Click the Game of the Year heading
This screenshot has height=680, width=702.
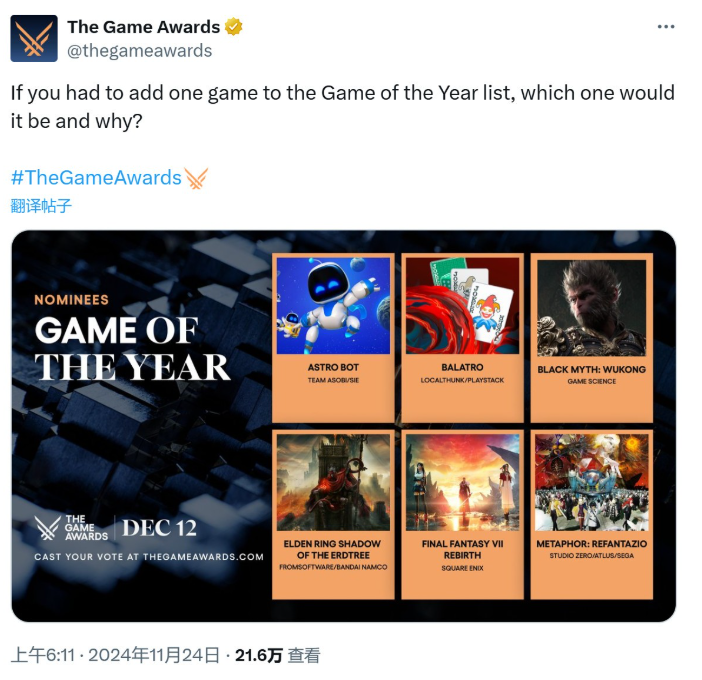point(132,349)
